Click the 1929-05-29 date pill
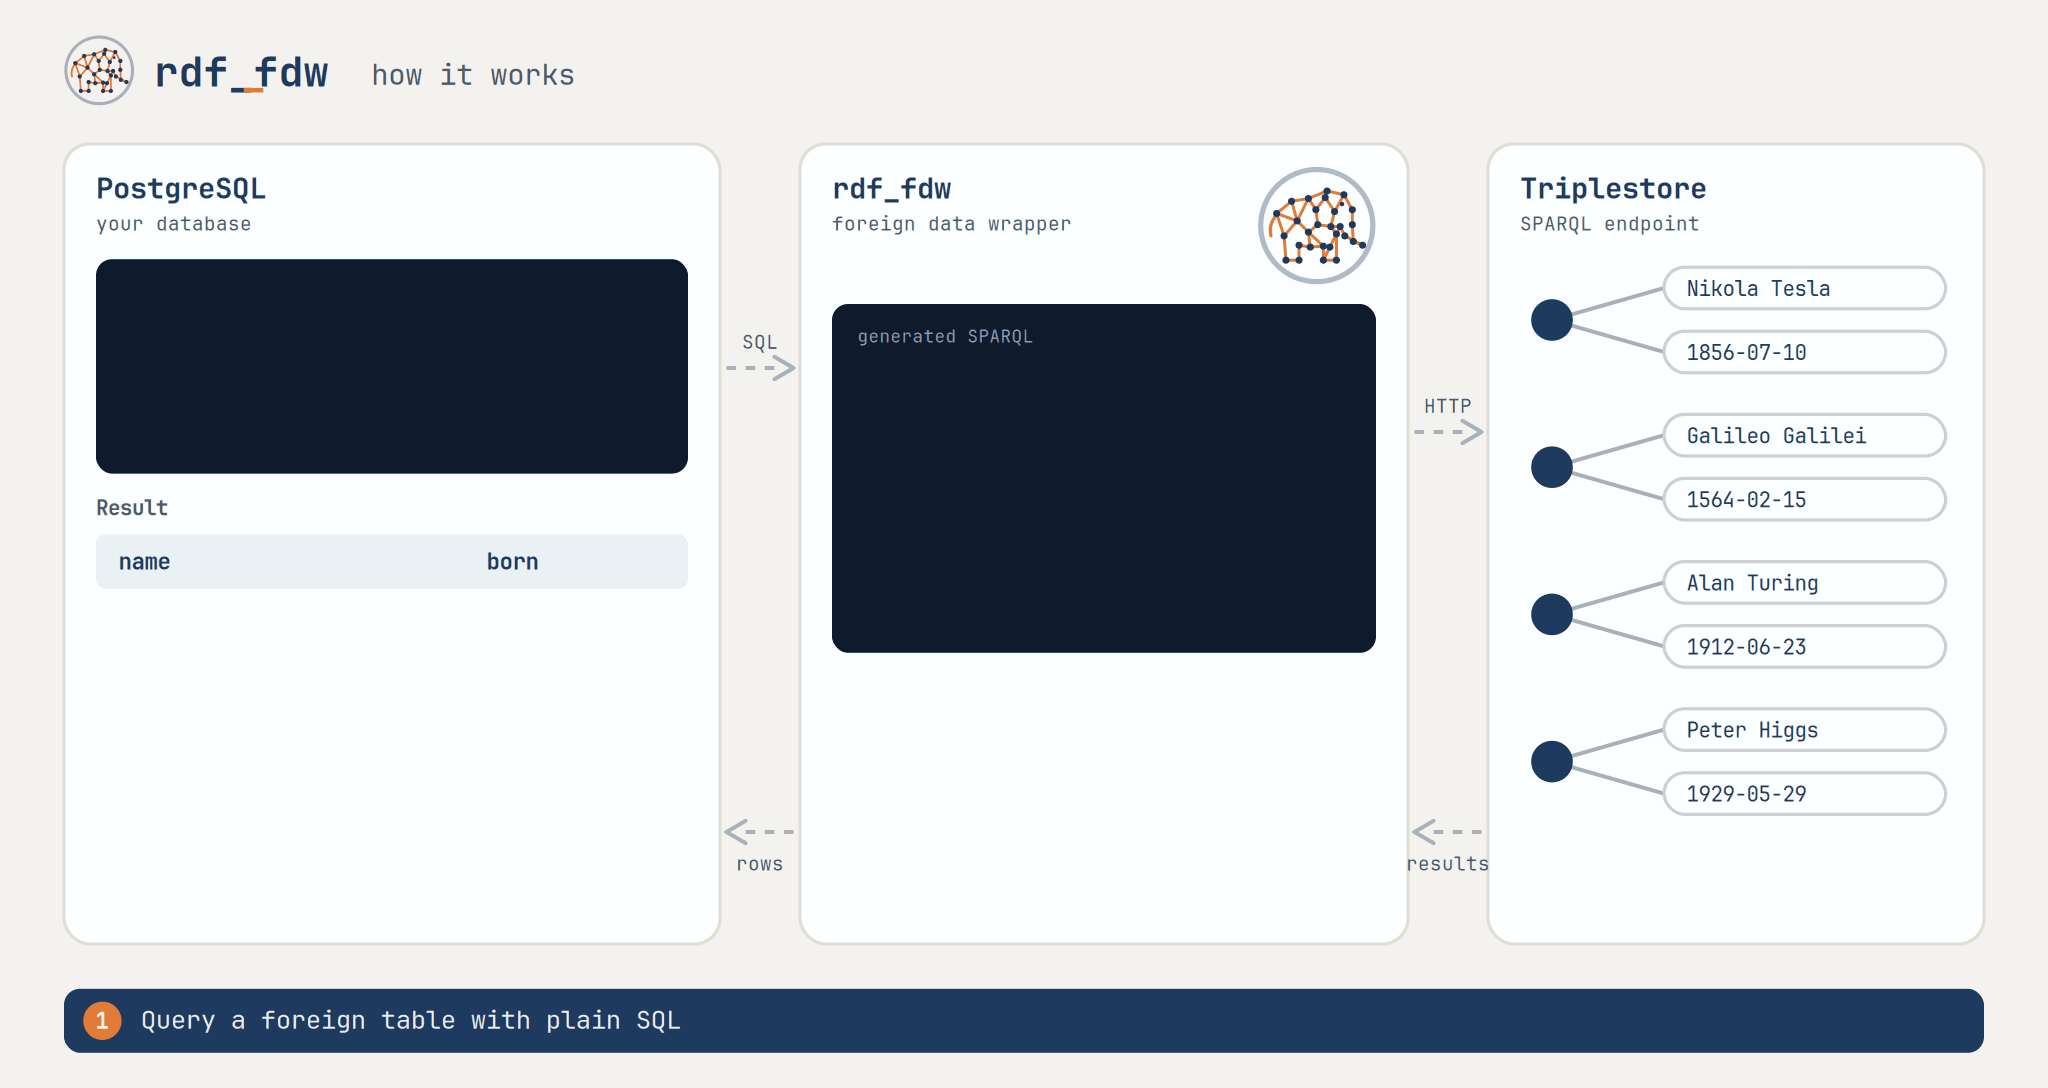The image size is (2048, 1088). pos(1805,793)
